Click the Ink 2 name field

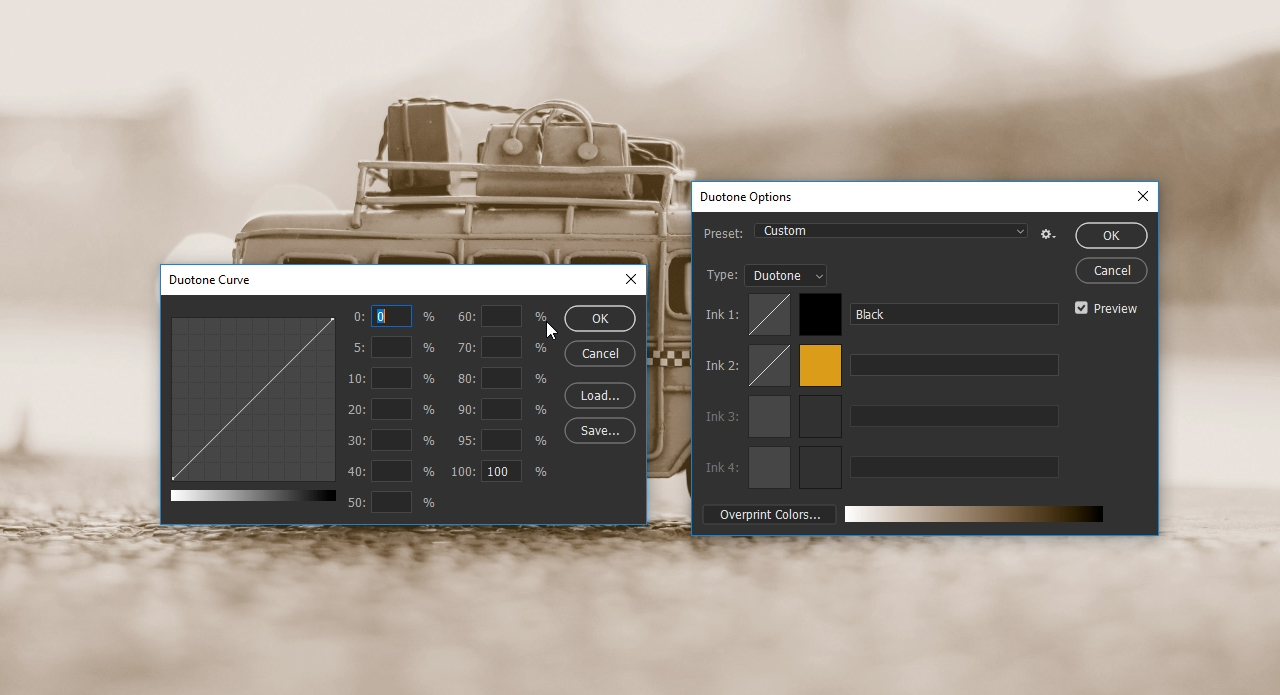point(954,366)
